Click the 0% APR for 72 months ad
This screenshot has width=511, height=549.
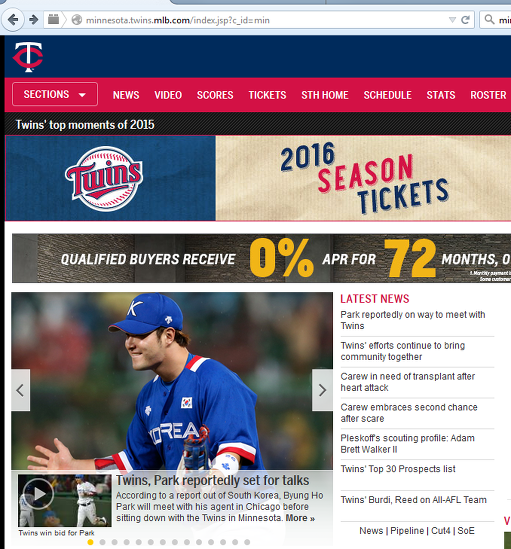pyautogui.click(x=261, y=258)
